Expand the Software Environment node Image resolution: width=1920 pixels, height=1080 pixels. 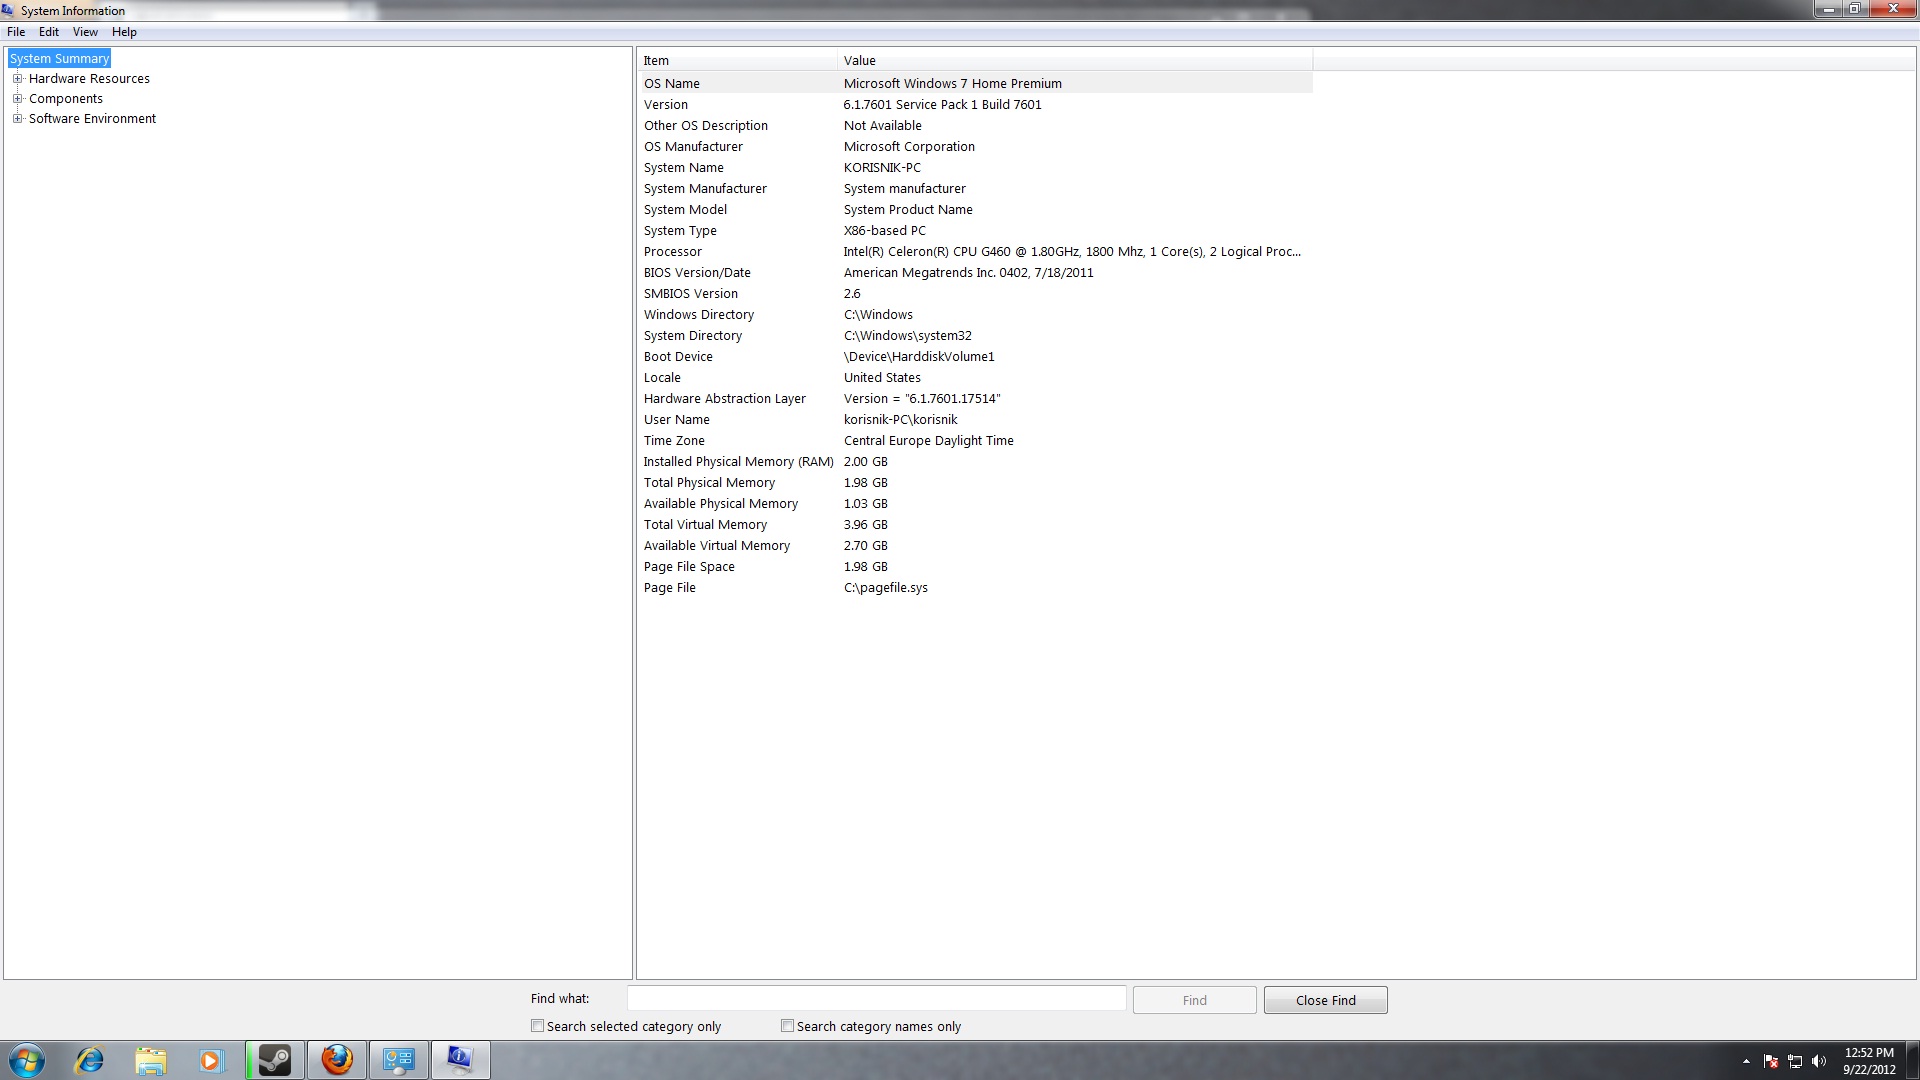point(17,118)
